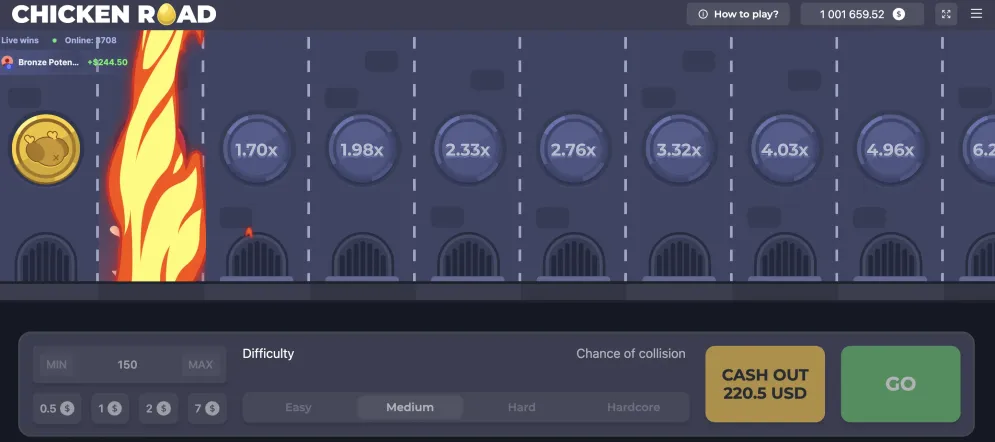Viewport: 995px width, 442px height.
Task: Choose Medium difficulty
Action: [x=410, y=407]
